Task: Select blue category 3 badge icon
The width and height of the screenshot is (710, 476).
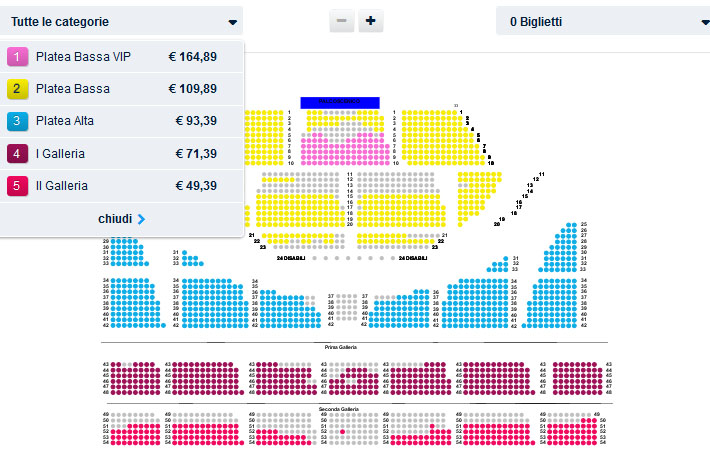Action: click(17, 121)
